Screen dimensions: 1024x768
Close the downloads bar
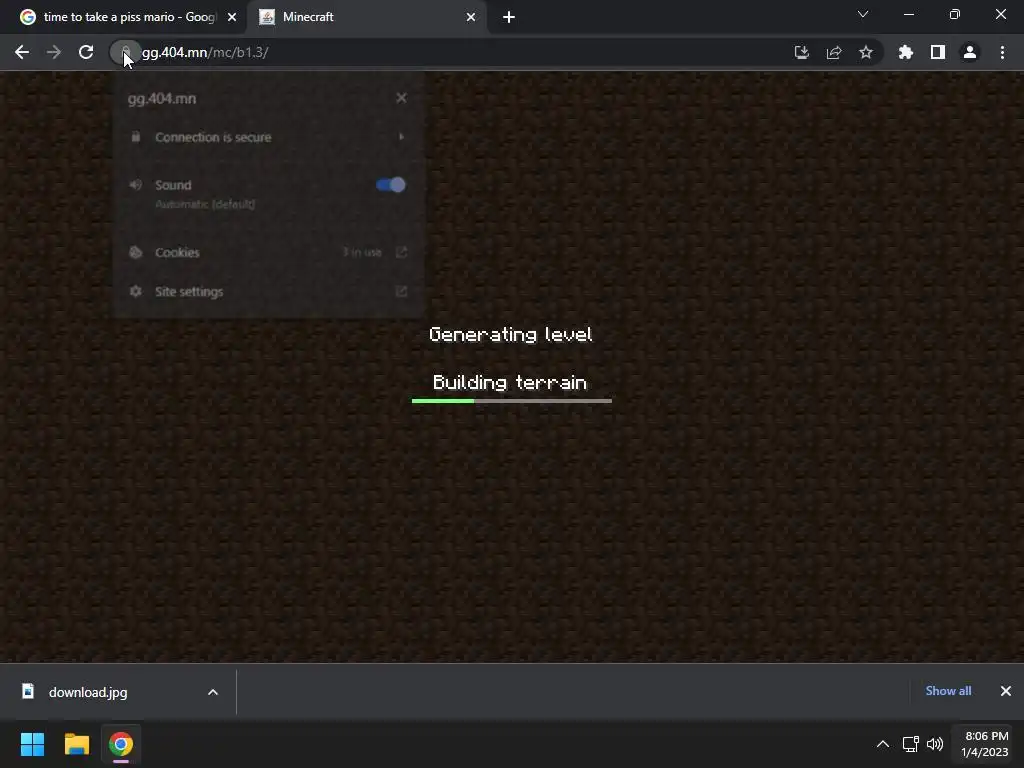[x=1006, y=691]
